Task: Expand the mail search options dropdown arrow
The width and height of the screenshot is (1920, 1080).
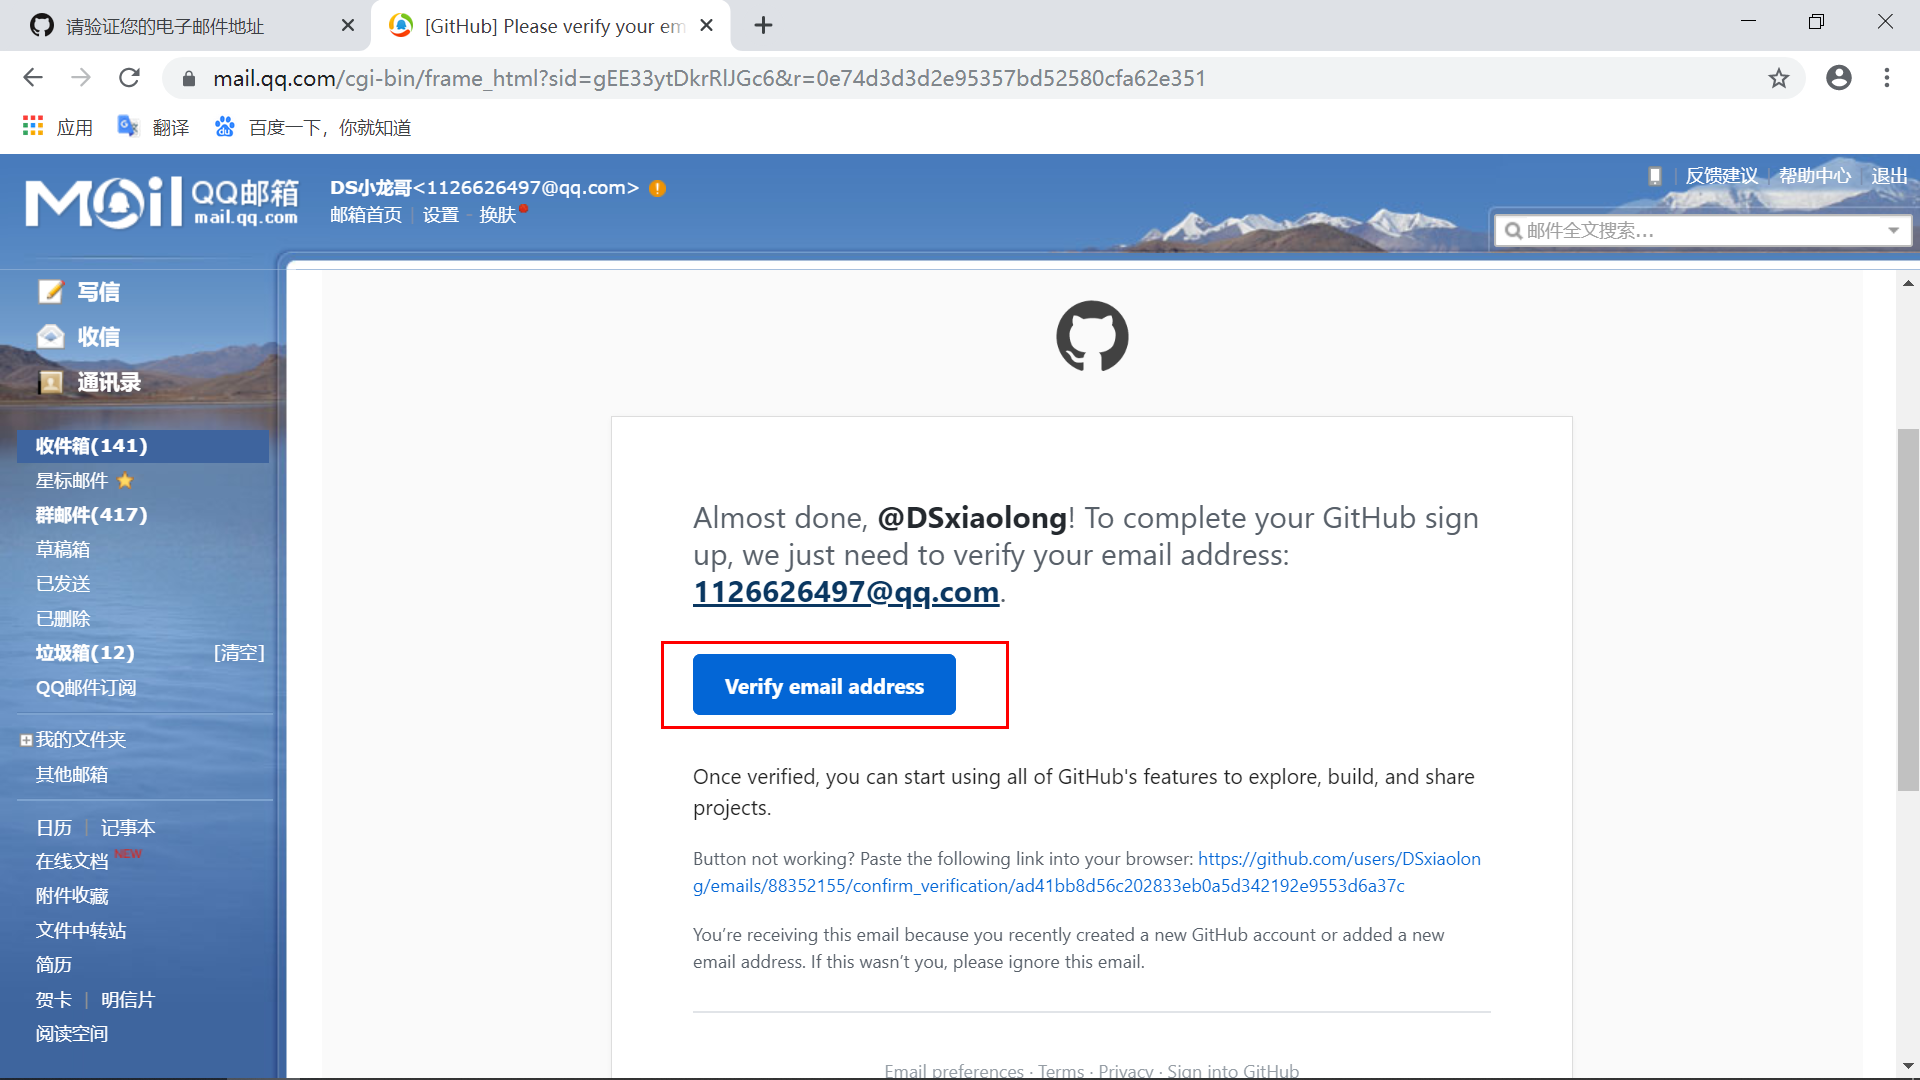Action: point(1893,231)
